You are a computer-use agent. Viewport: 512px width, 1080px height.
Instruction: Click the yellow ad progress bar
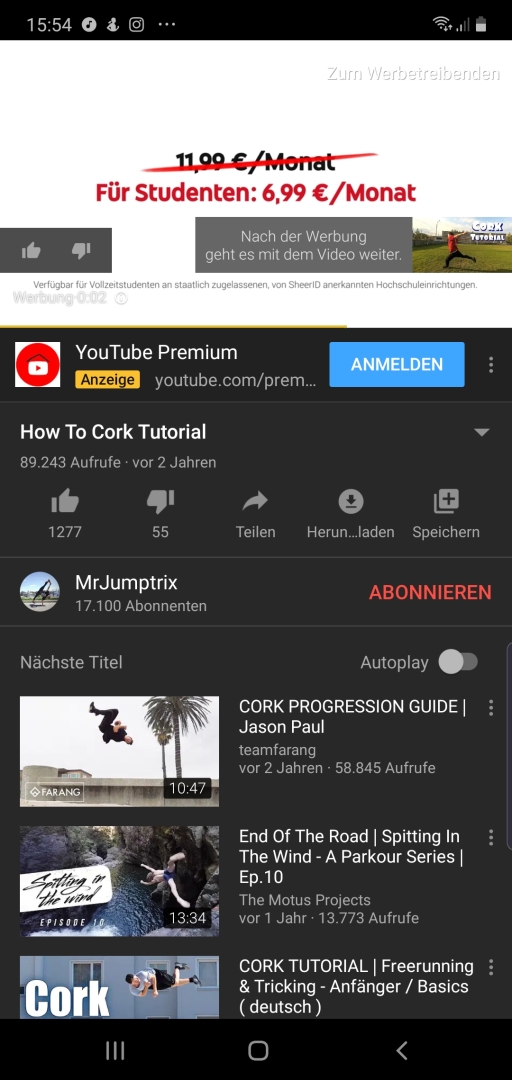[x=173, y=326]
